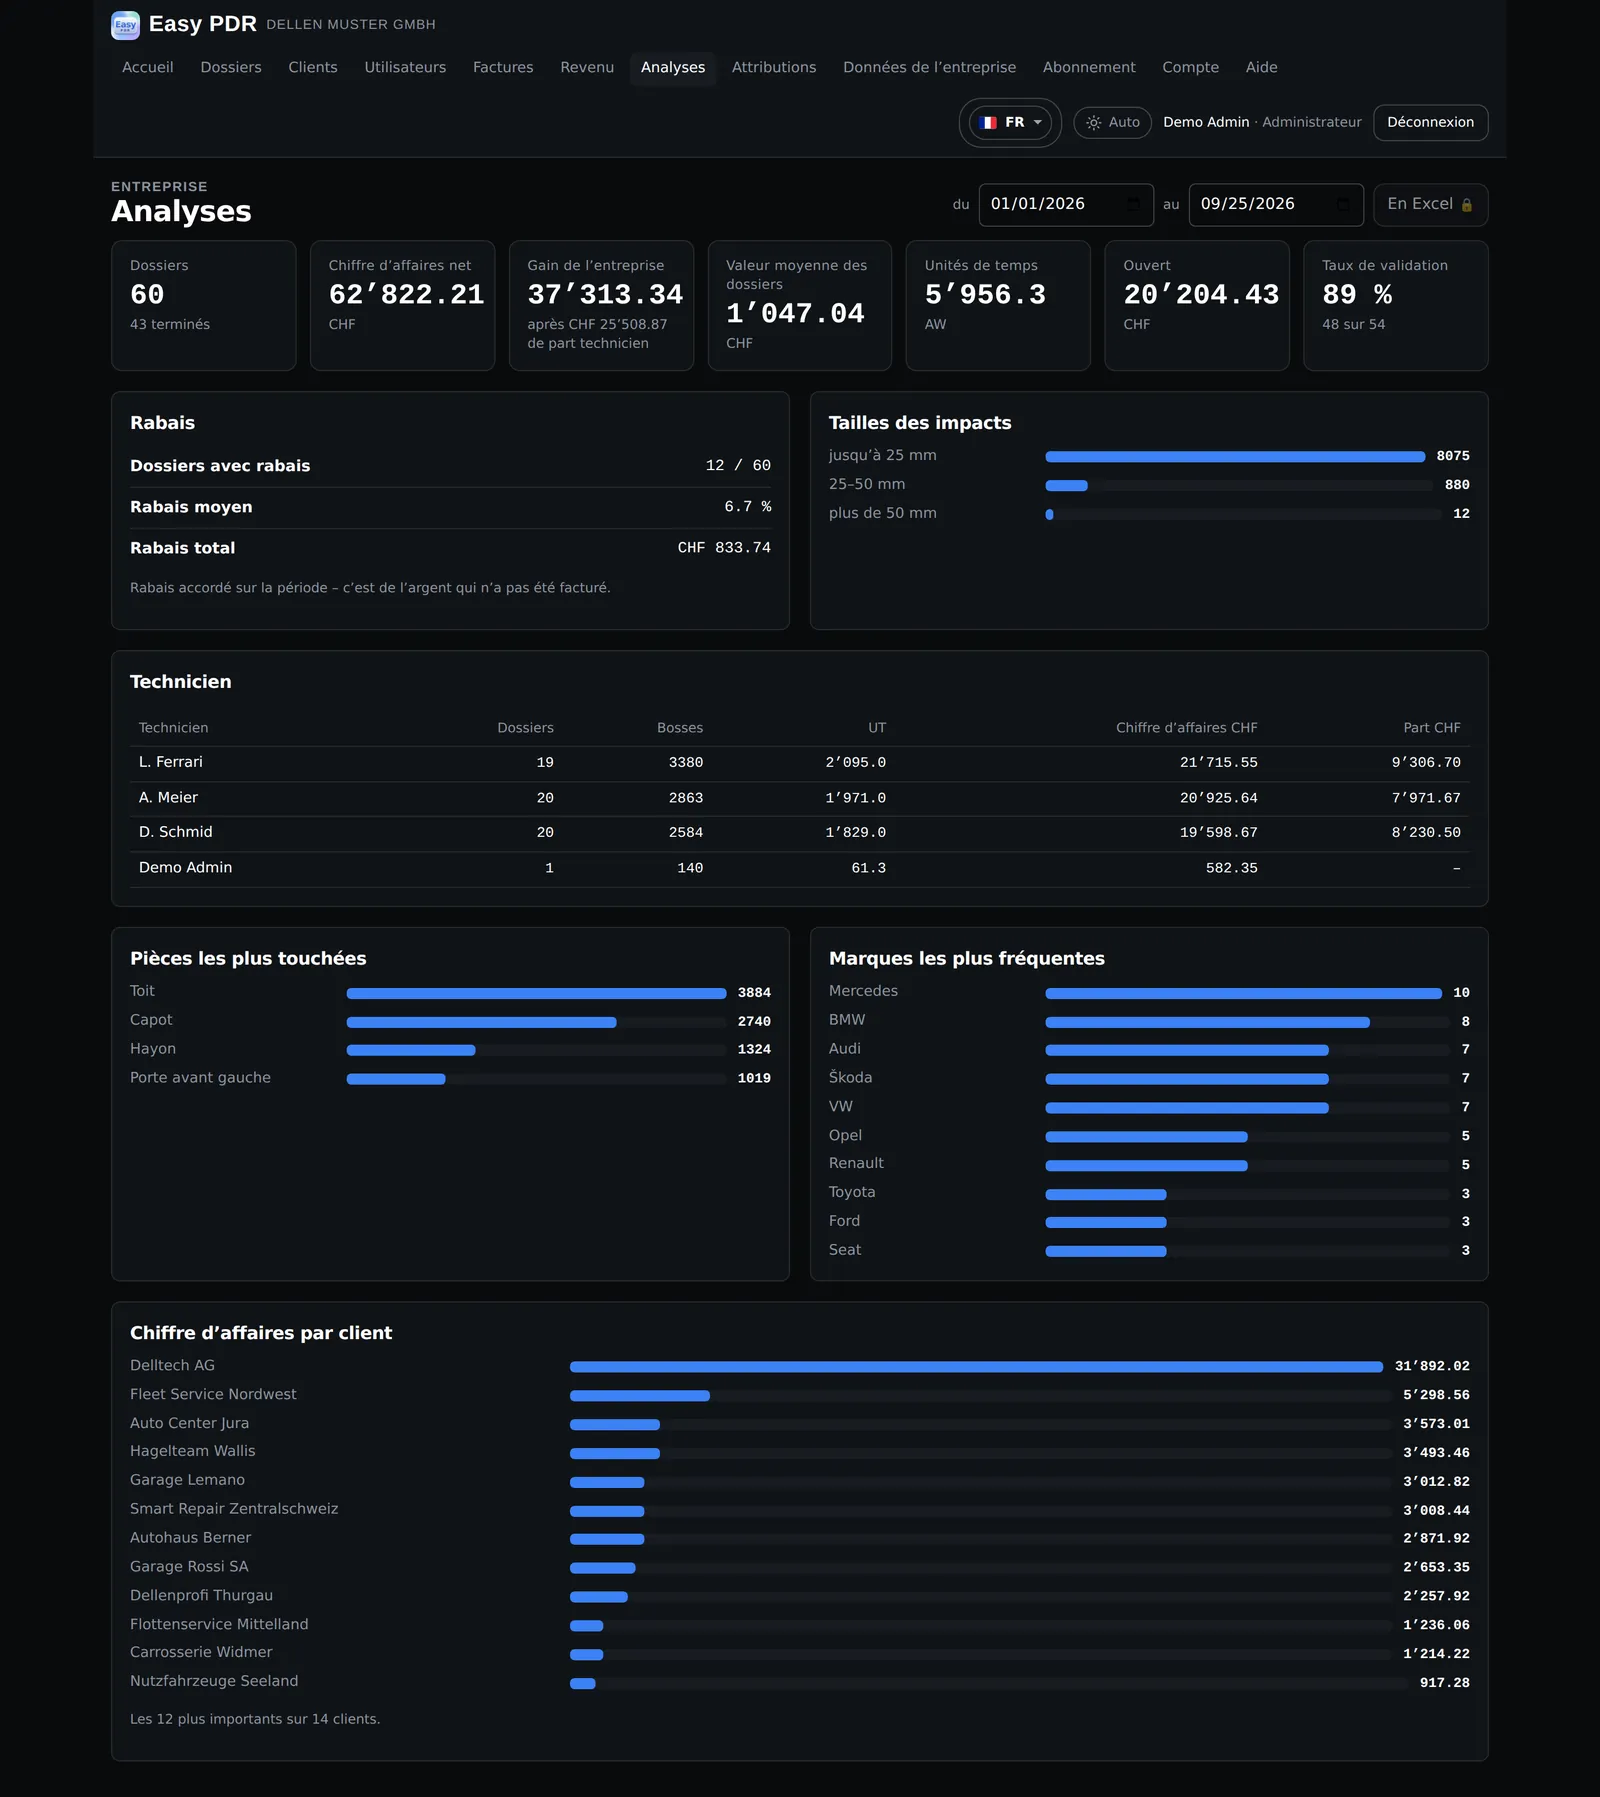The height and width of the screenshot is (1797, 1600).
Task: Click the En Excel export button
Action: point(1430,204)
